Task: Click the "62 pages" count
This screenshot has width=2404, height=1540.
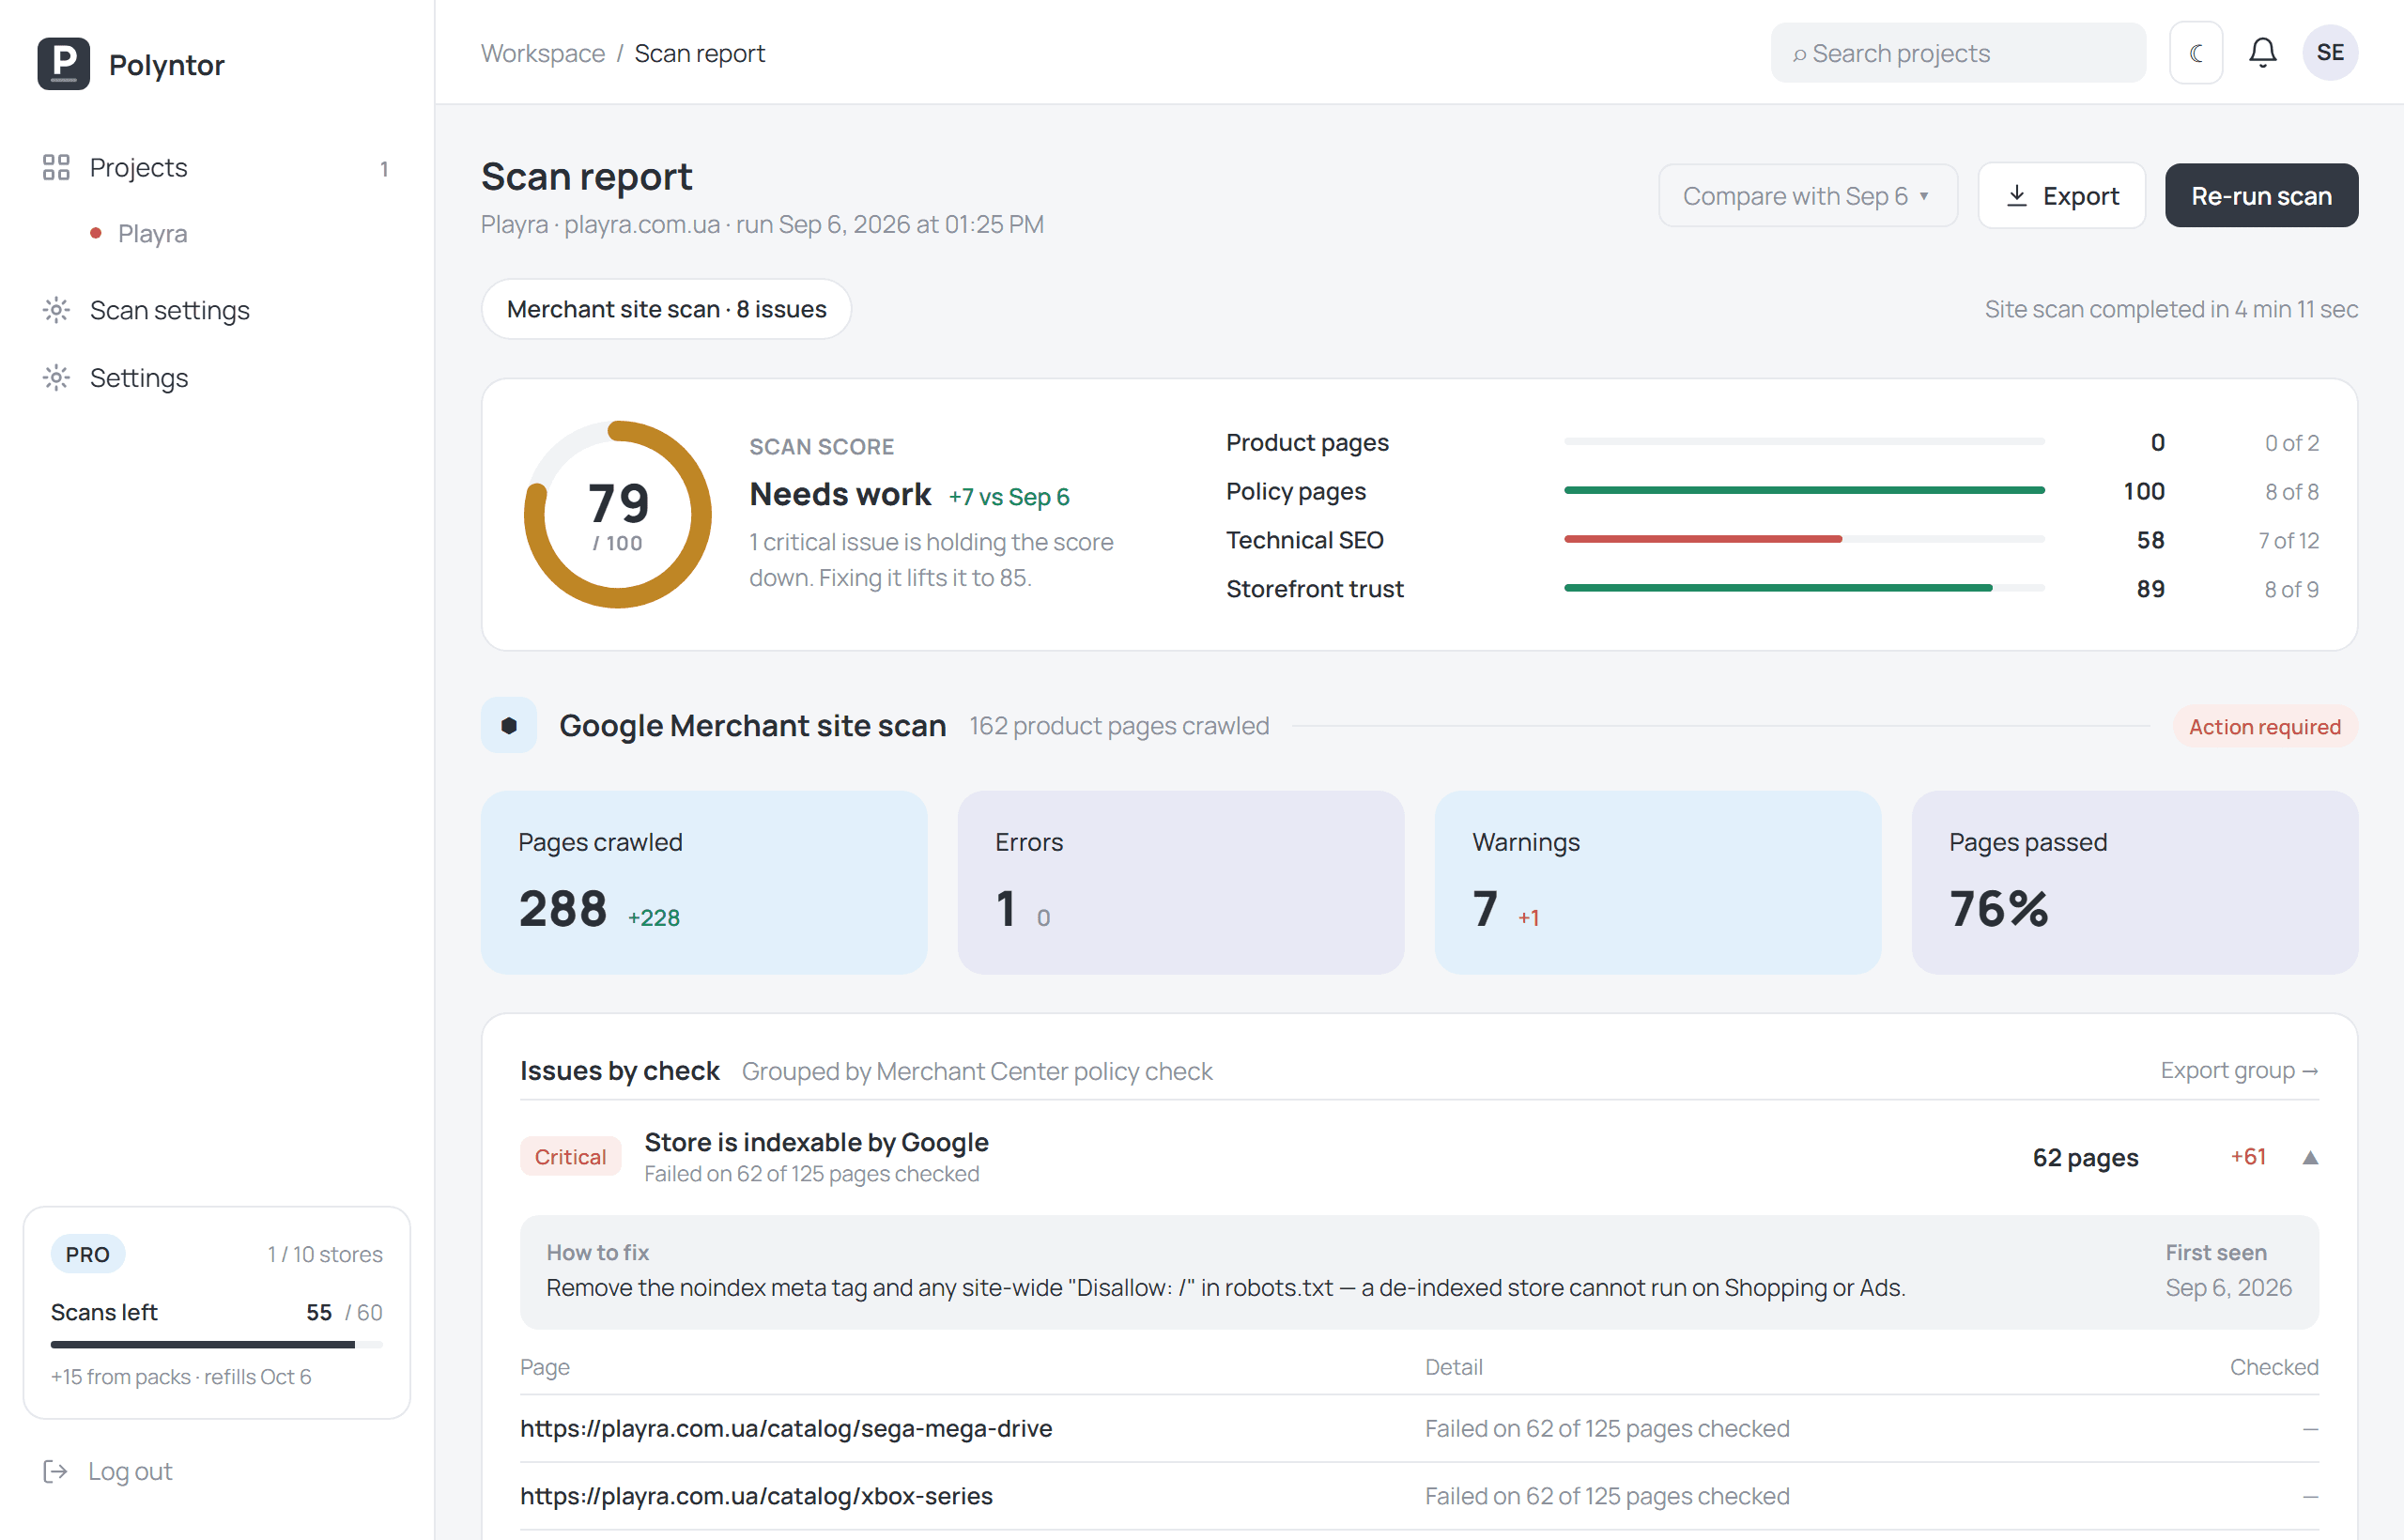Action: tap(2085, 1157)
